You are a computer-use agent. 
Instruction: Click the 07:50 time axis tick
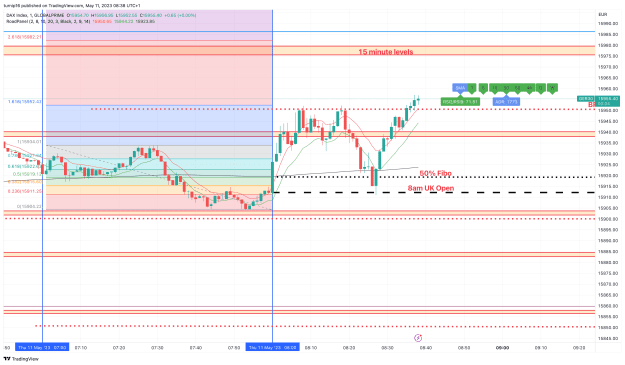coord(234,348)
